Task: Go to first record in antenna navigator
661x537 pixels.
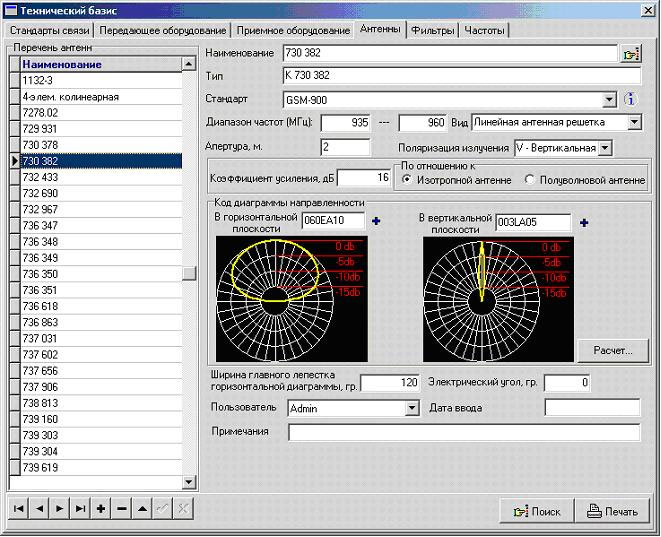Action: [19, 509]
